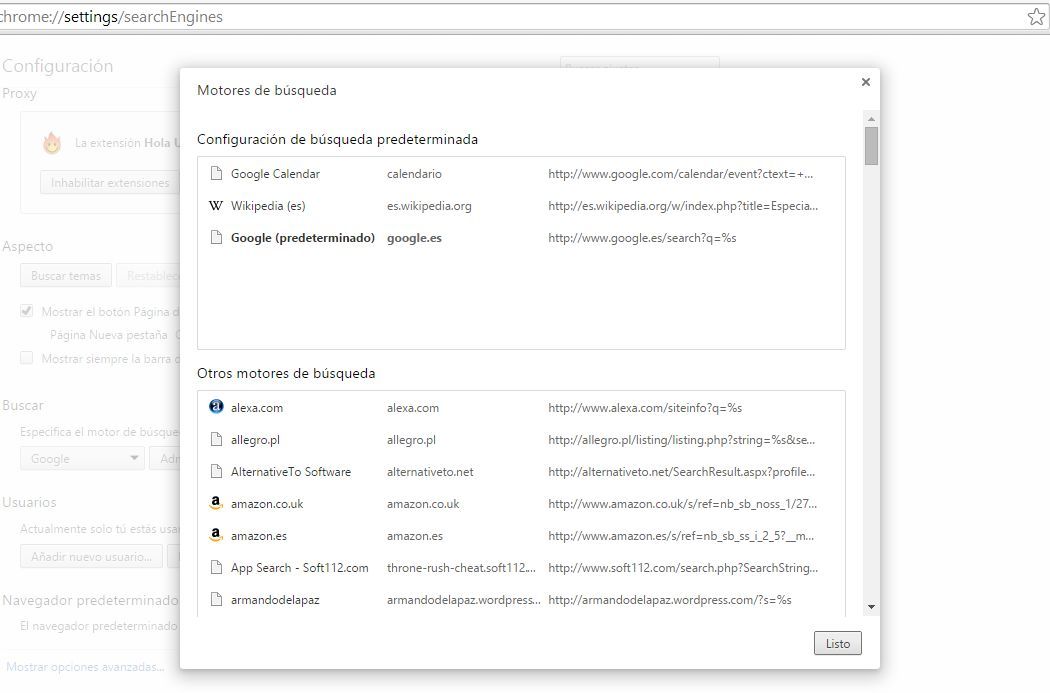Screen dimensions: 1050x693
Task: Select the Wikipedia (es) name
Action: pos(268,206)
